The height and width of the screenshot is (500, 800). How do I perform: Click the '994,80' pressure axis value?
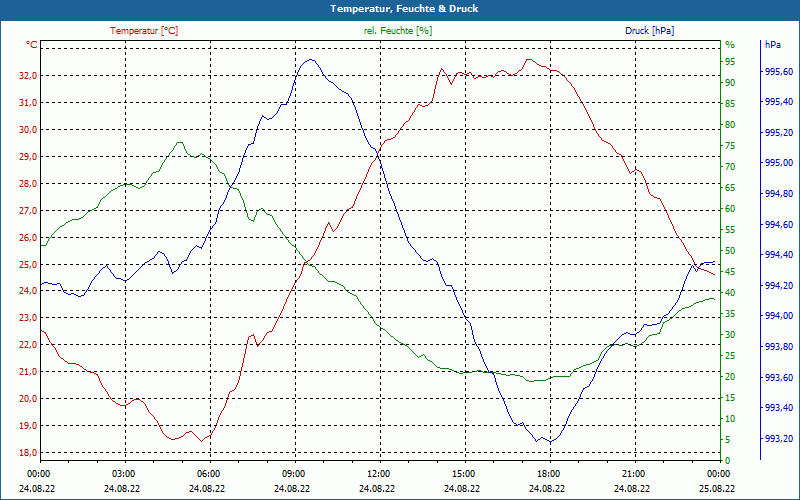point(779,194)
